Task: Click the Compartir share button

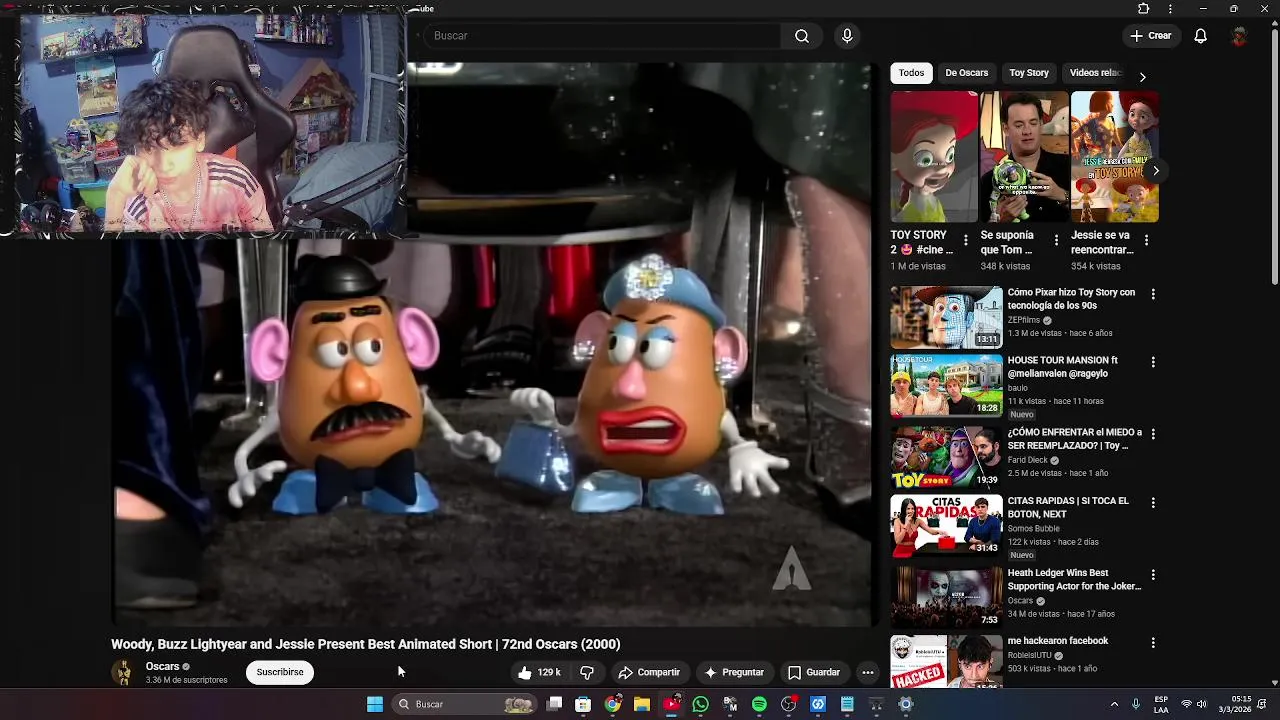Action: click(649, 673)
